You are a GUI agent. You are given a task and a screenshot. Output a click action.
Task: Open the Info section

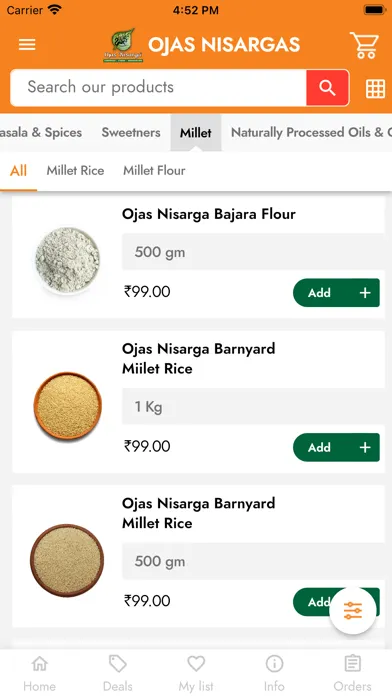[274, 673]
